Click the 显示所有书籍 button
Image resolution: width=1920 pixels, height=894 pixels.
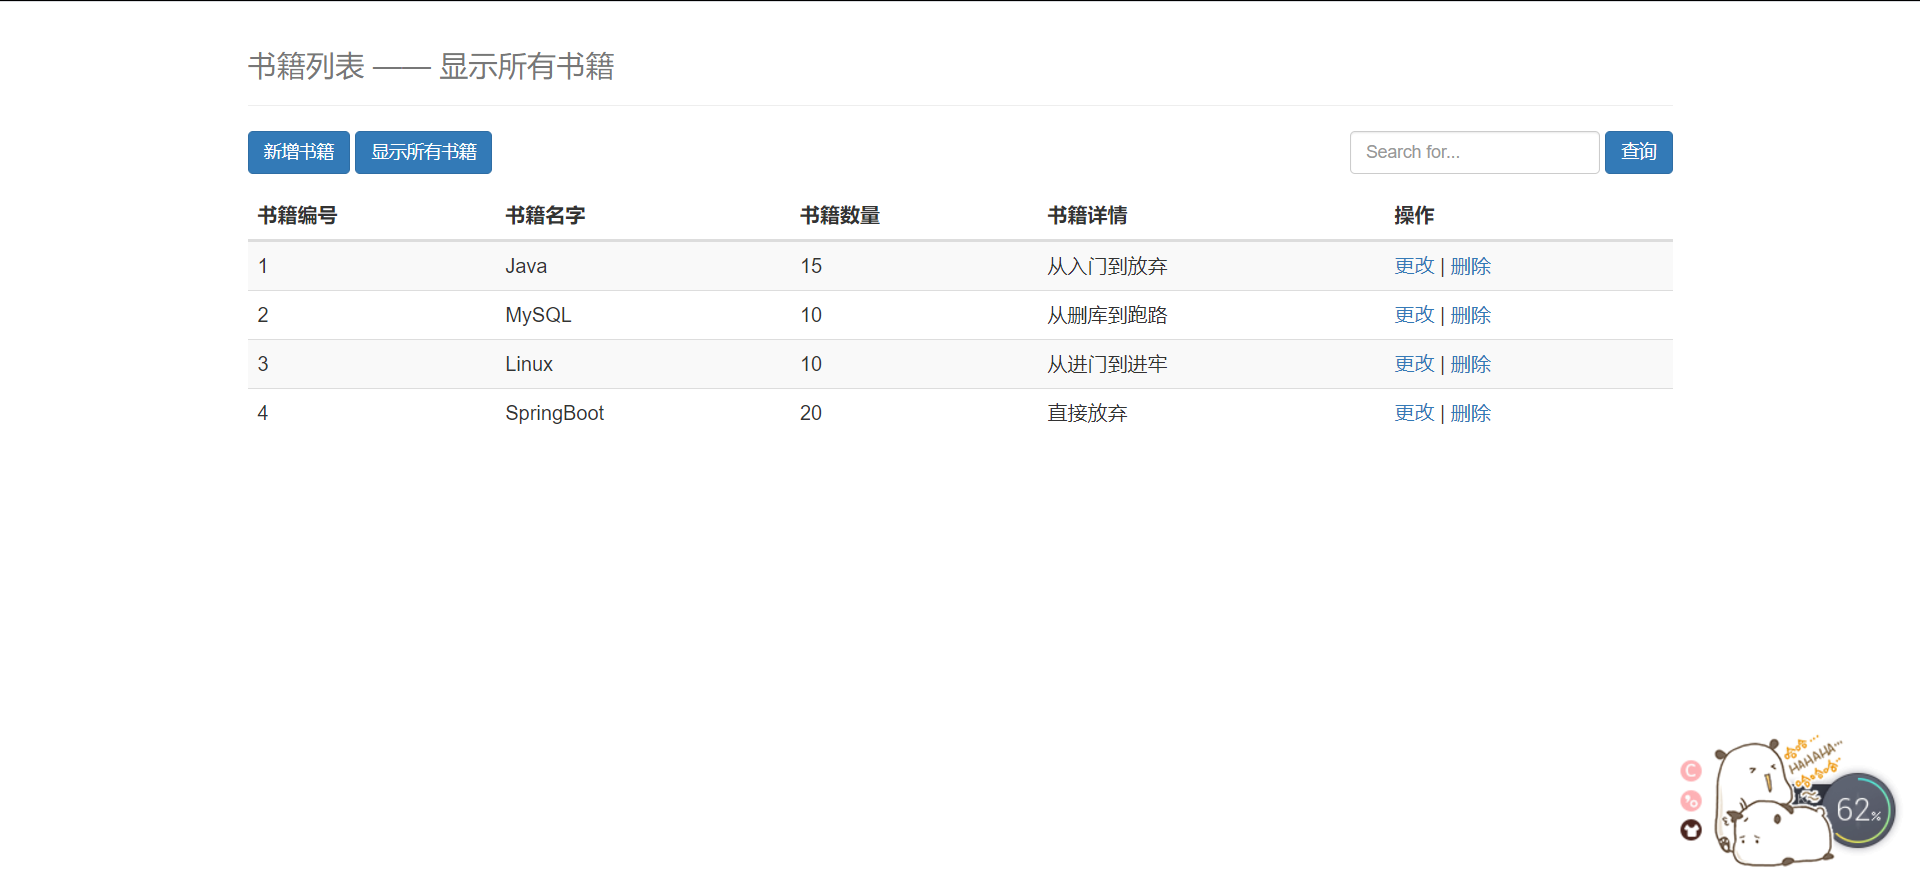point(423,152)
